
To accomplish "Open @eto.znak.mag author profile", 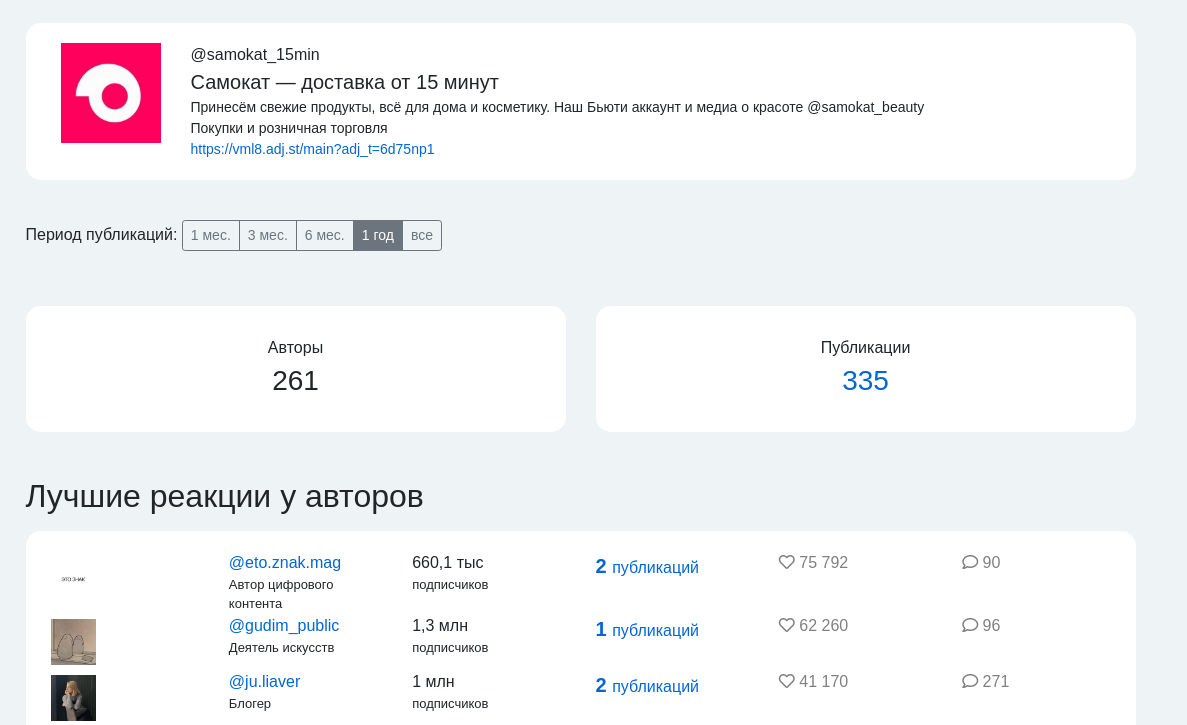I will pos(285,562).
